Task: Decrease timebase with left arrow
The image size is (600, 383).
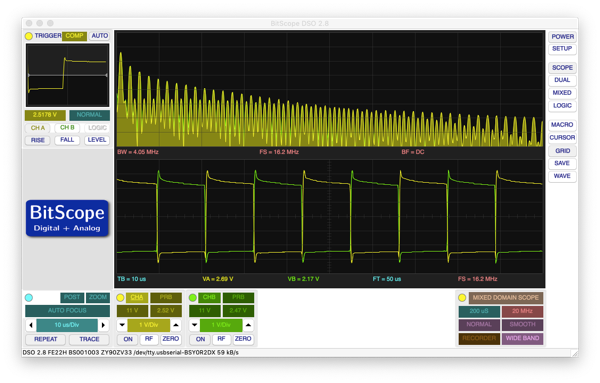Action: 31,325
